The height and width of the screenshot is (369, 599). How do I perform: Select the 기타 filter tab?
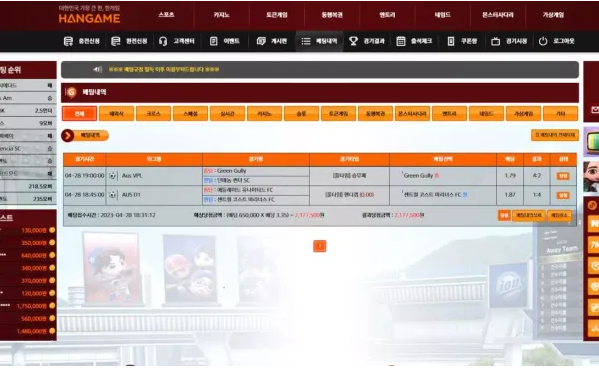(560, 114)
